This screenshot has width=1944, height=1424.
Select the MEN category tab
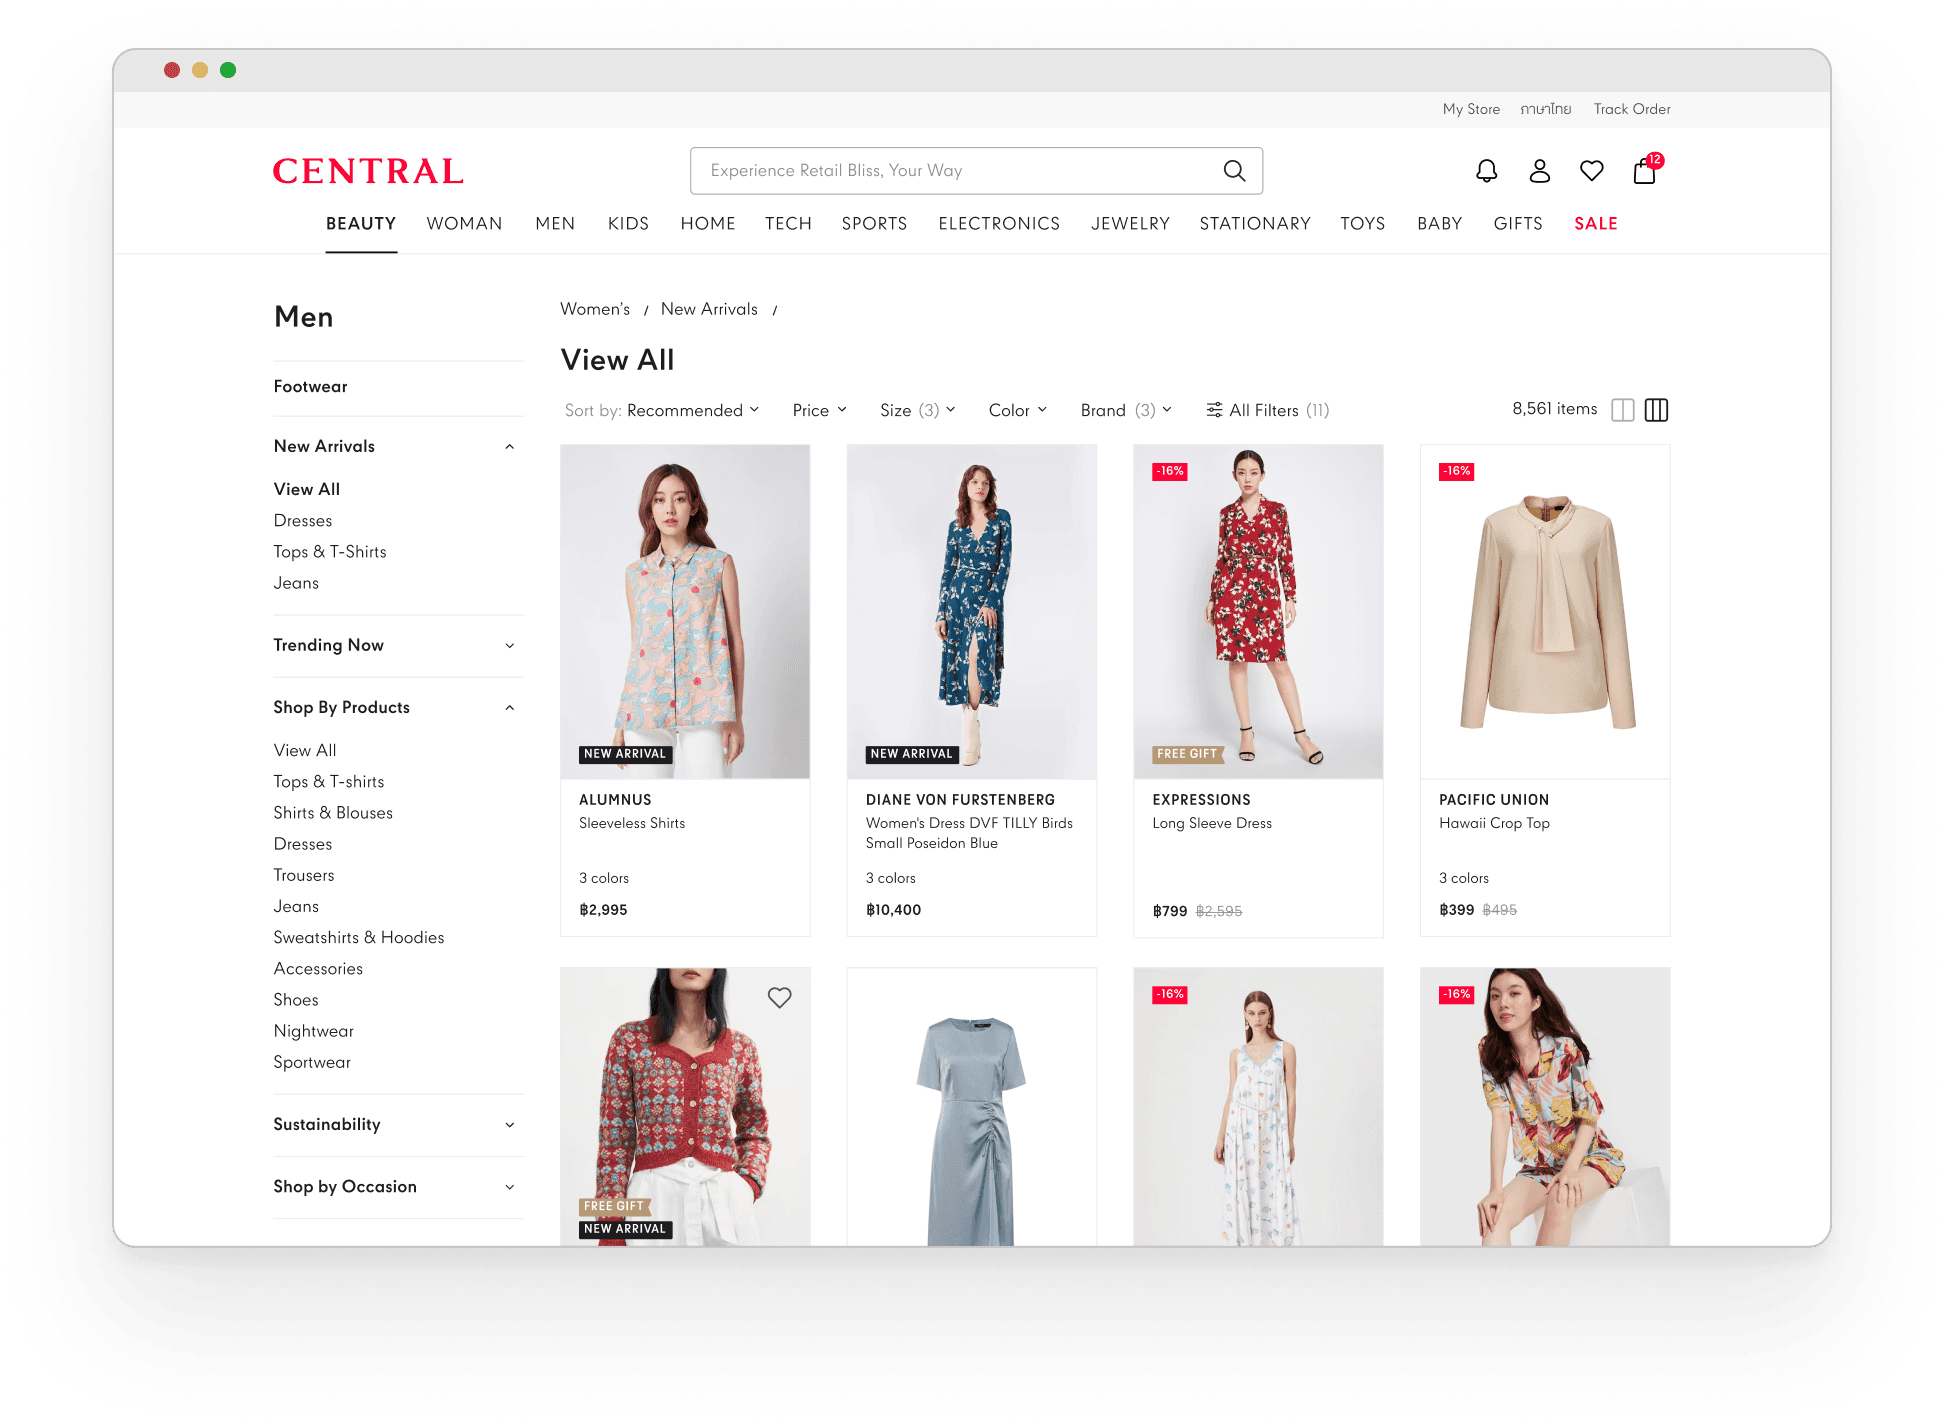(555, 224)
